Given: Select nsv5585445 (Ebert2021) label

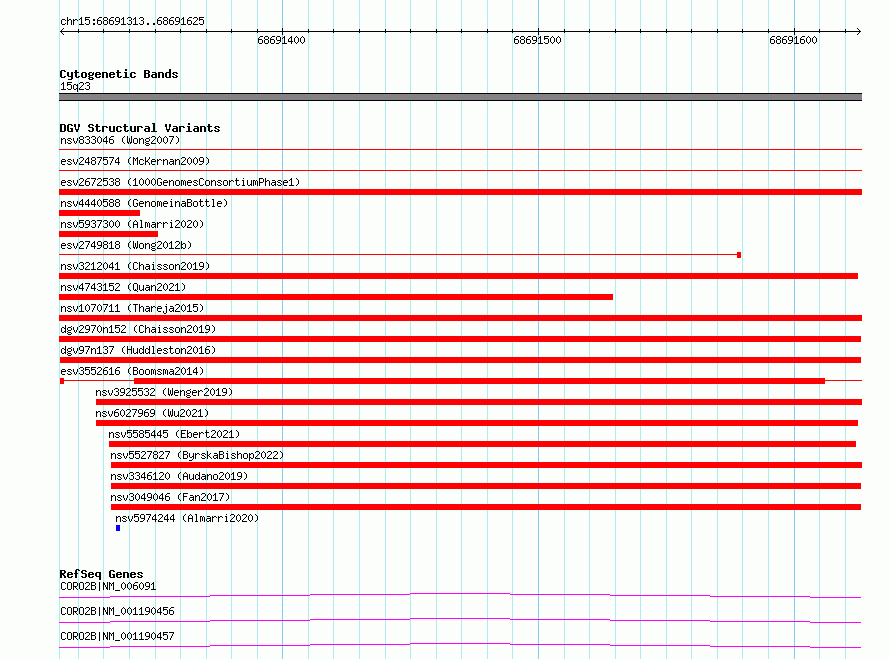Looking at the screenshot, I should 174,434.
